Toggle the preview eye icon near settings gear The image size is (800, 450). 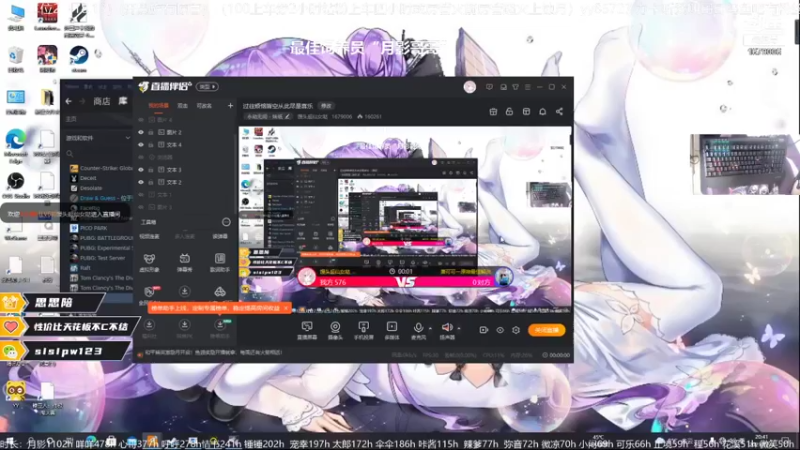(x=500, y=330)
